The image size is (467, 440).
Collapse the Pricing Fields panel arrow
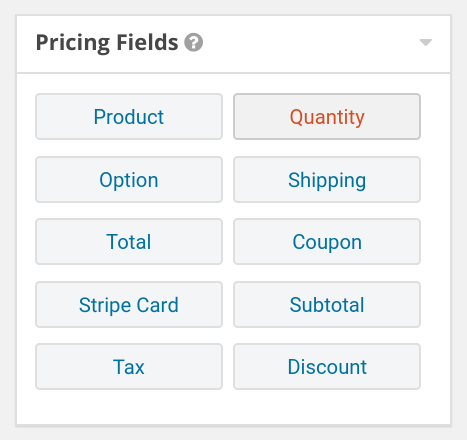[x=426, y=43]
